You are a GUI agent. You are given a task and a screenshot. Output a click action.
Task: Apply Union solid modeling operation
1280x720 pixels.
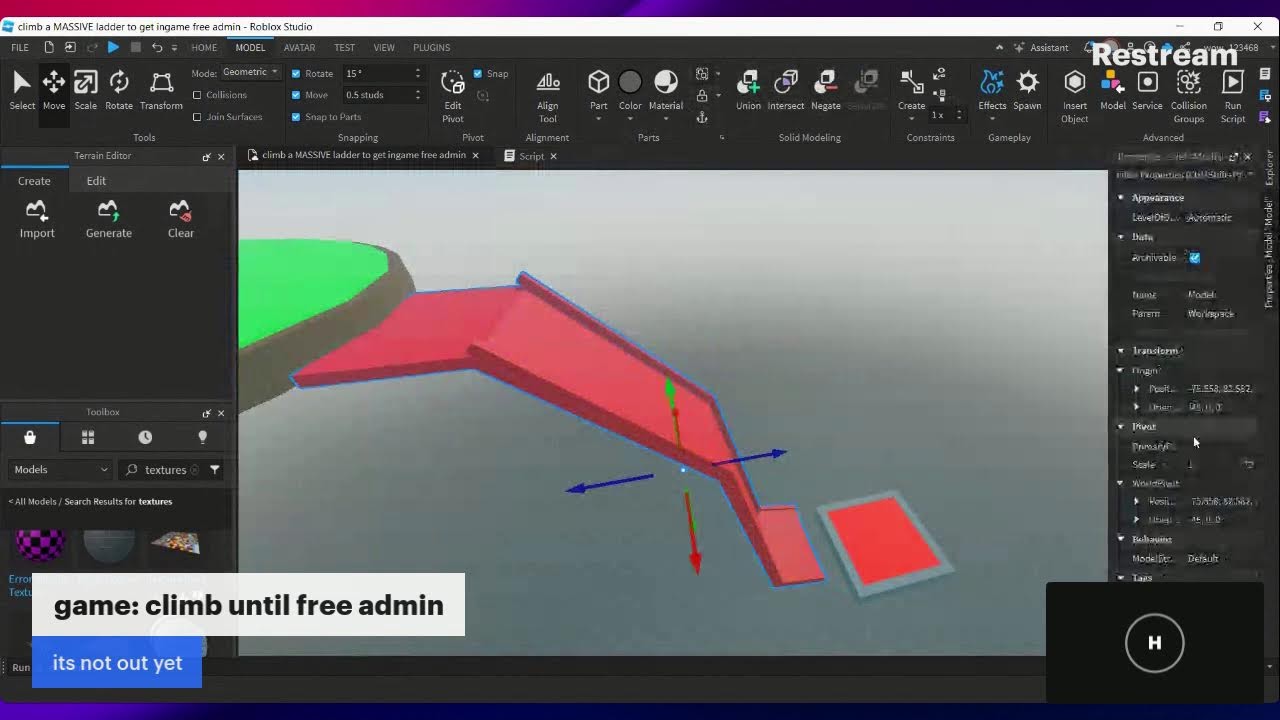[x=748, y=90]
